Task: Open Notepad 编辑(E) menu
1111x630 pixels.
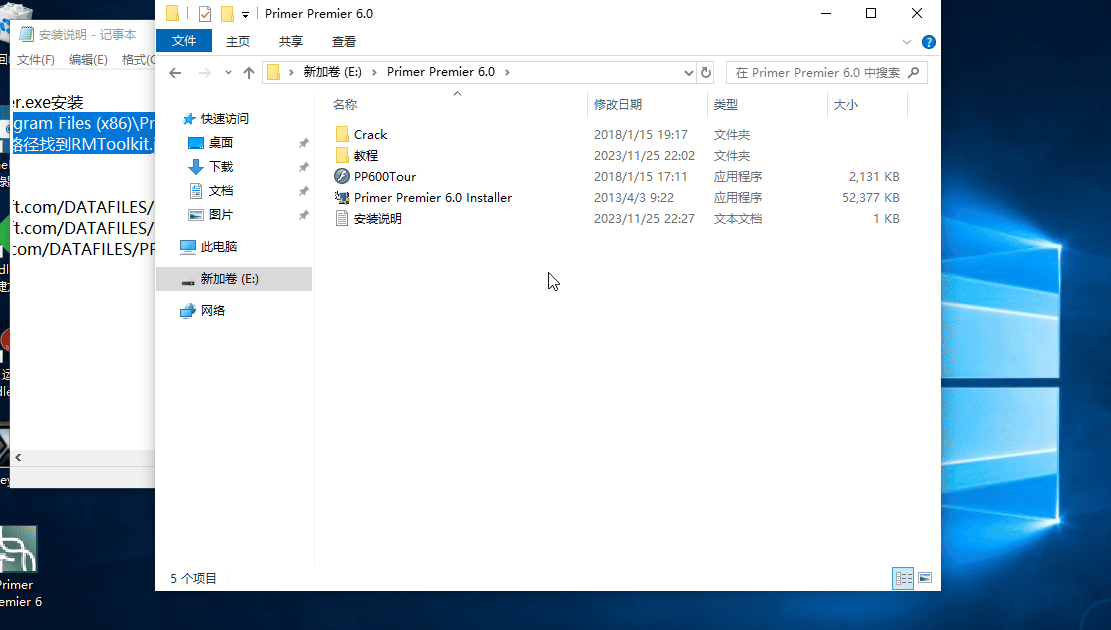Action: point(88,60)
